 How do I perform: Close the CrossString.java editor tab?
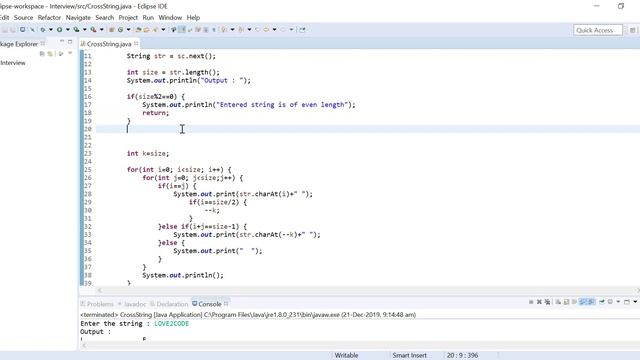pyautogui.click(x=136, y=43)
